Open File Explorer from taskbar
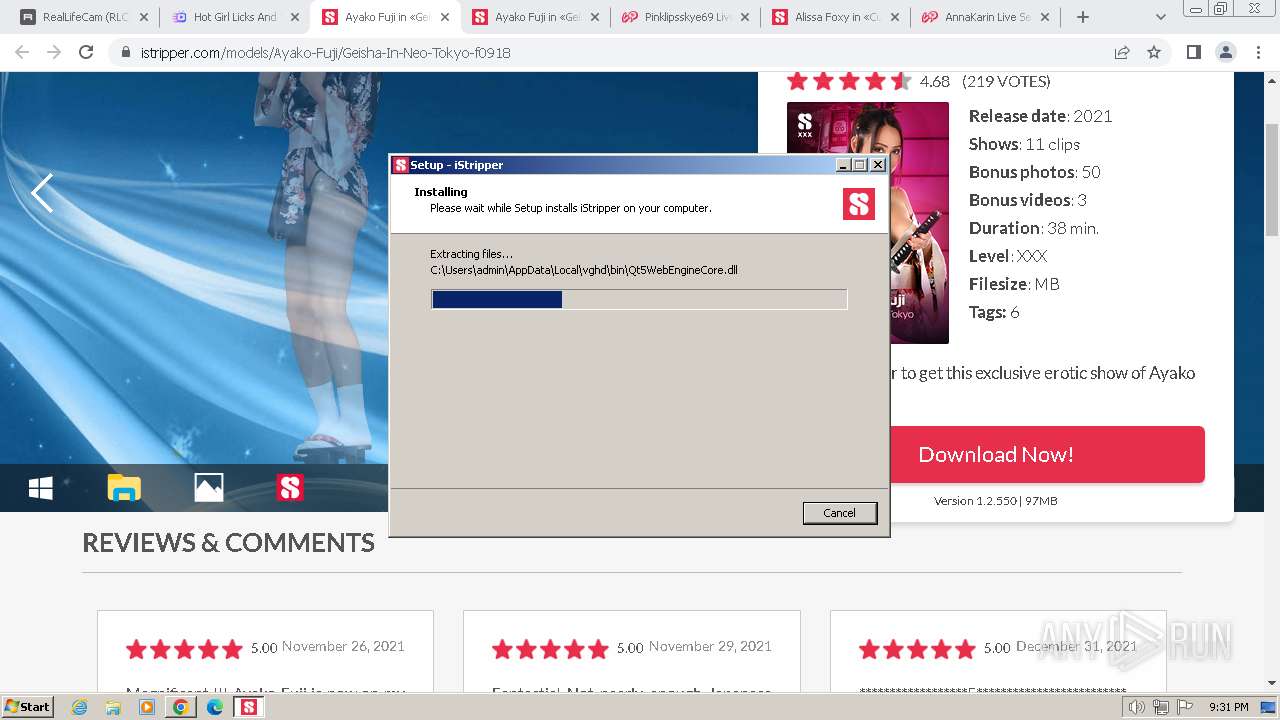 click(x=113, y=707)
